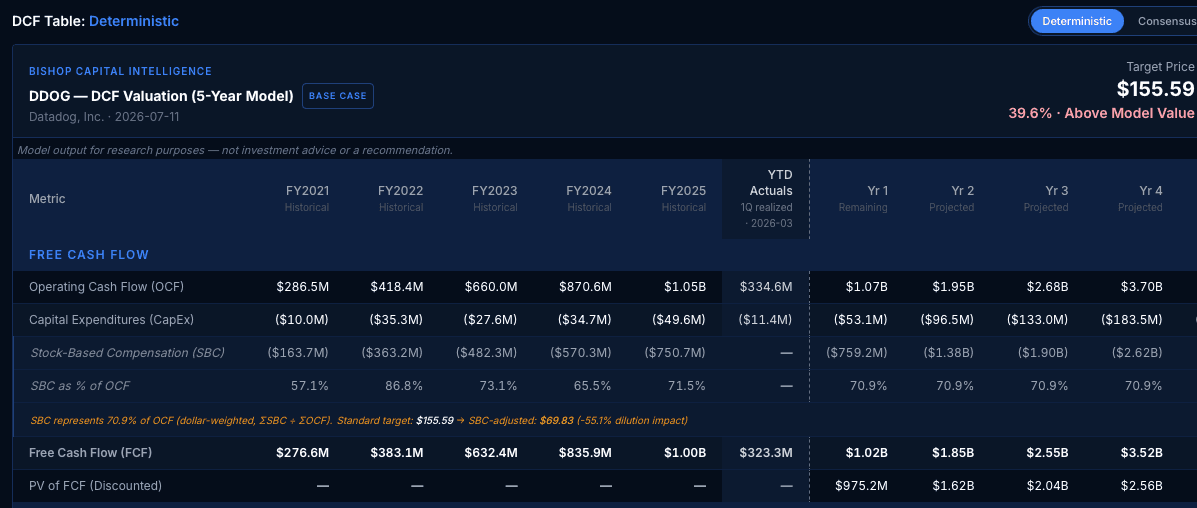Click the Operating Cash Flow (OCF) row label

coord(106,287)
